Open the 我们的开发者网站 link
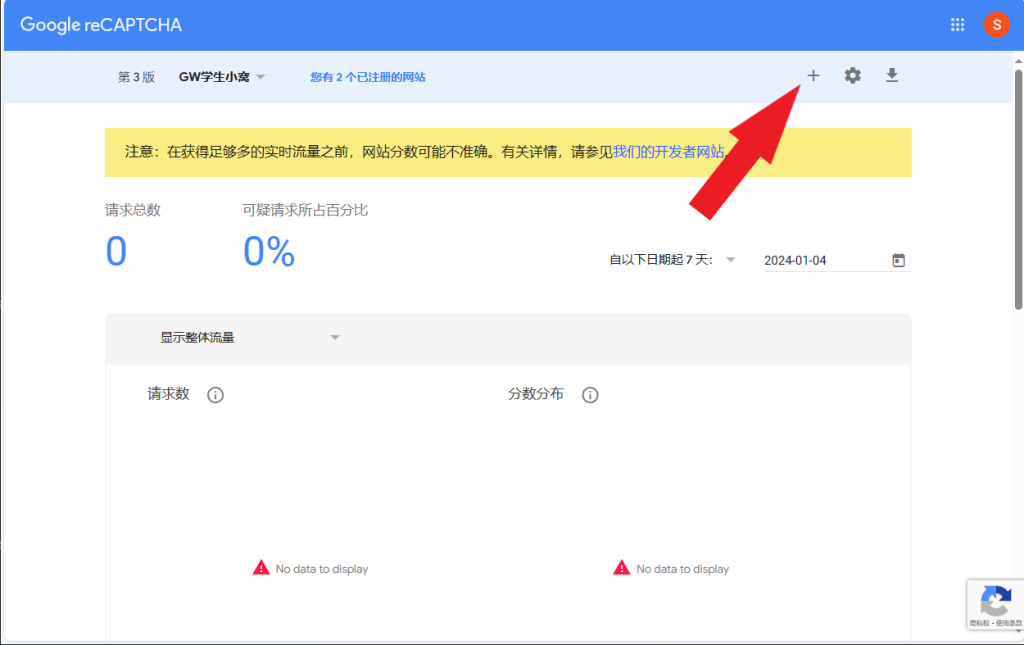 (669, 152)
